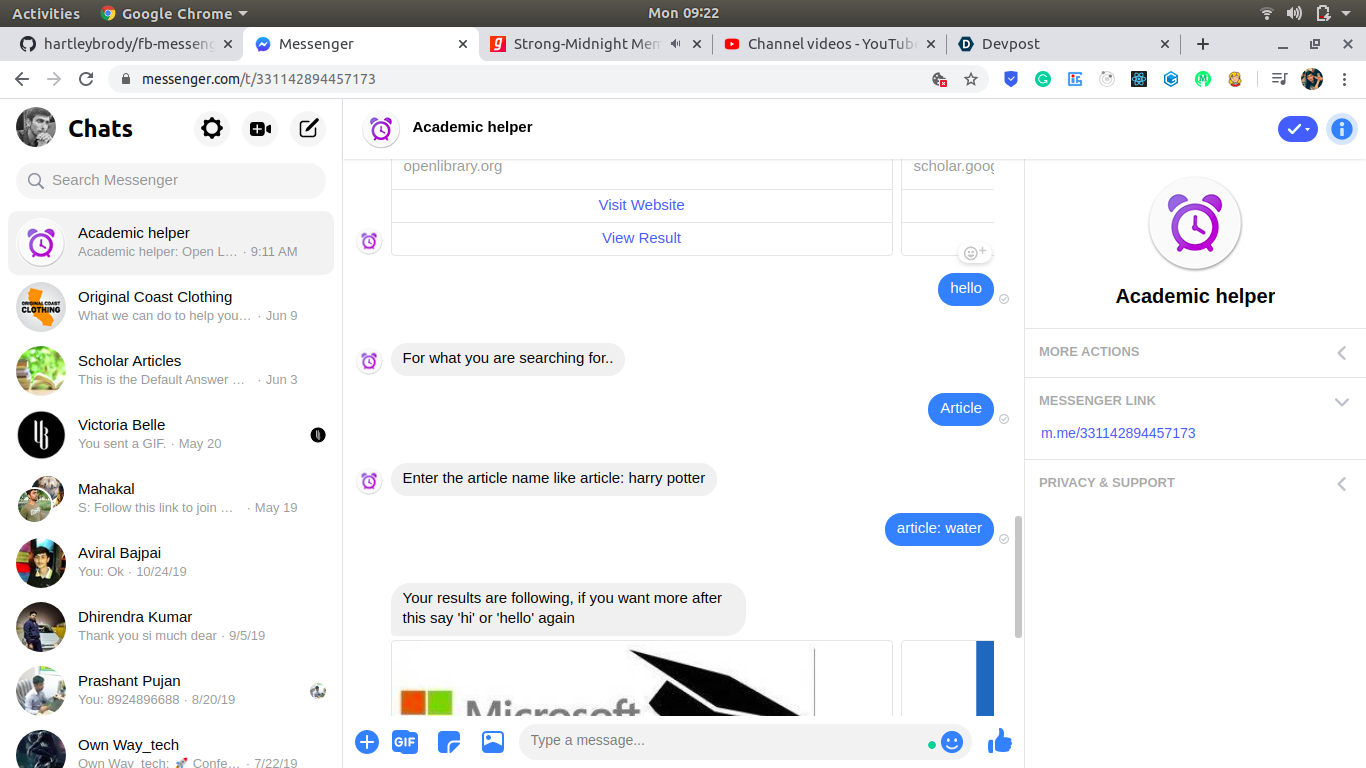Open the Microsoft result thumbnail
The image size is (1366, 768).
tap(642, 678)
